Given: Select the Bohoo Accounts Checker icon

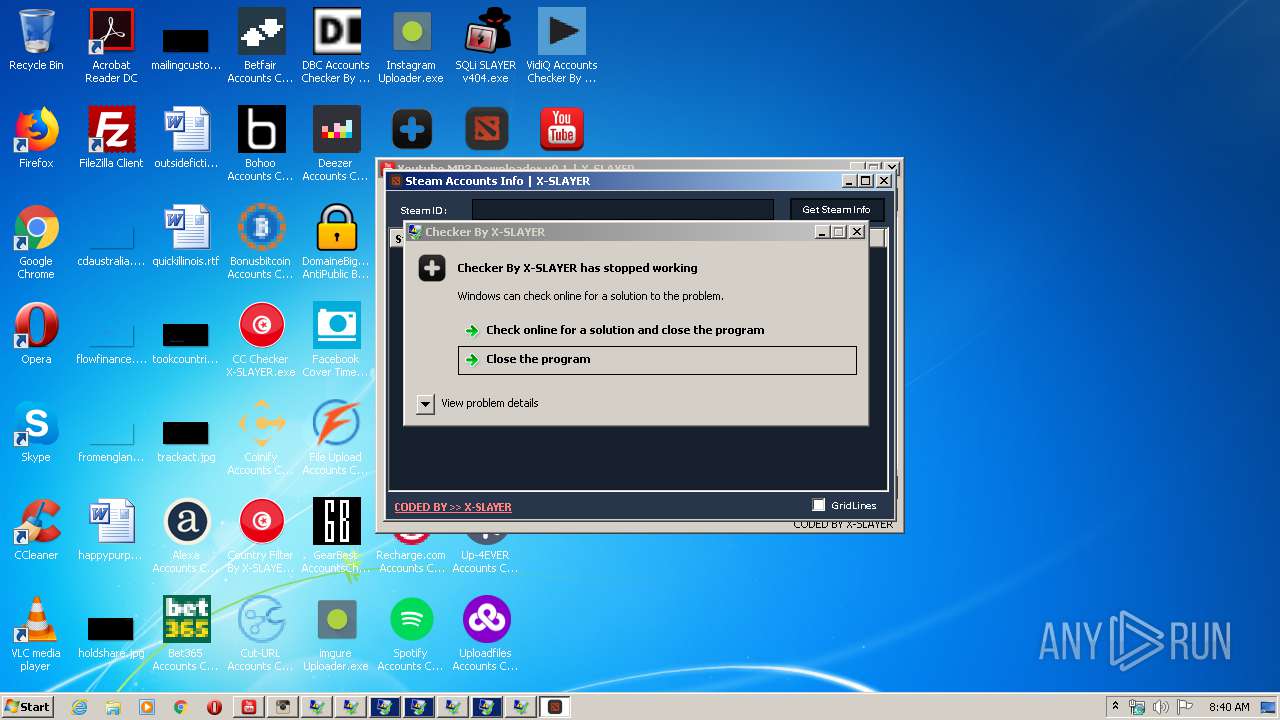Looking at the screenshot, I should click(261, 143).
